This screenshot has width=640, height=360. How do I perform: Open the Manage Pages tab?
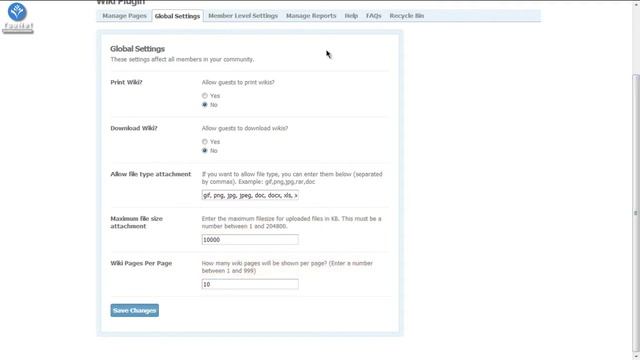coord(124,16)
